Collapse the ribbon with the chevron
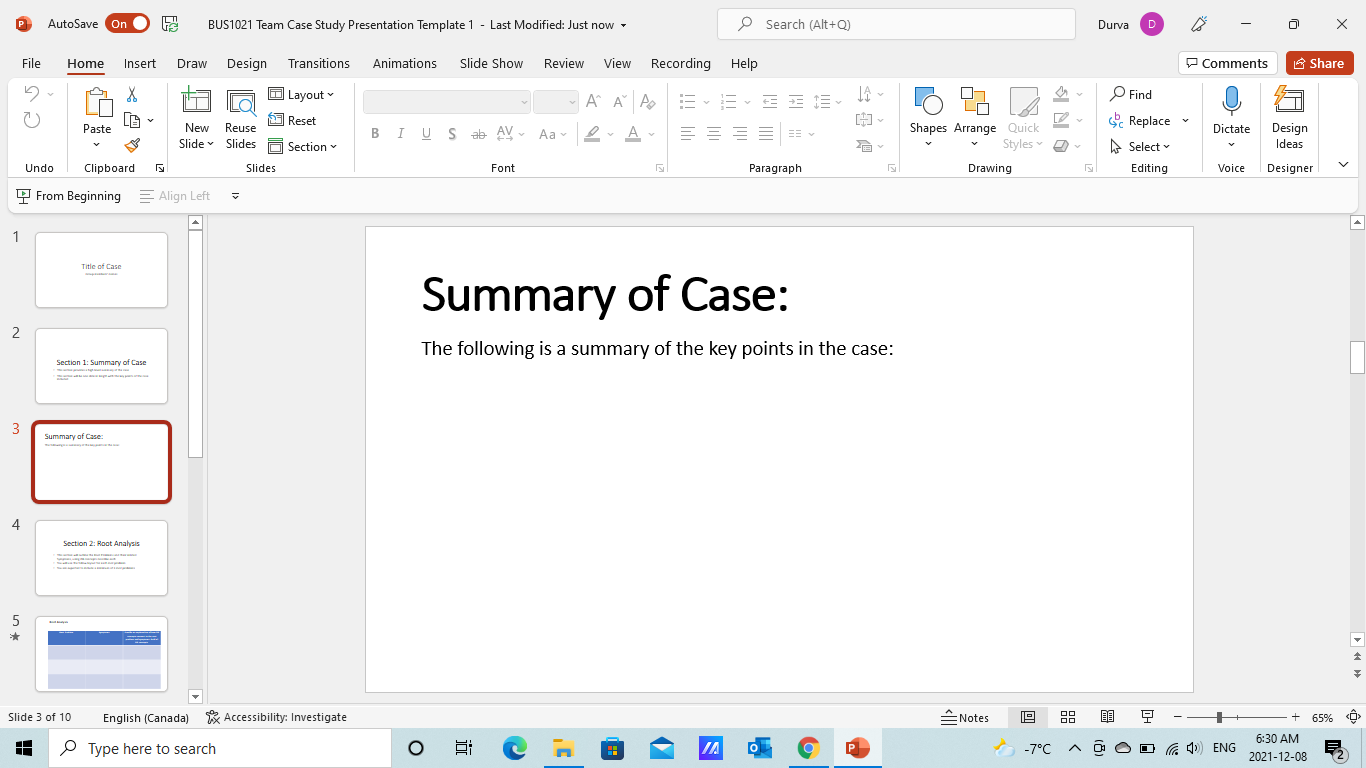1366x768 pixels. 1343,165
